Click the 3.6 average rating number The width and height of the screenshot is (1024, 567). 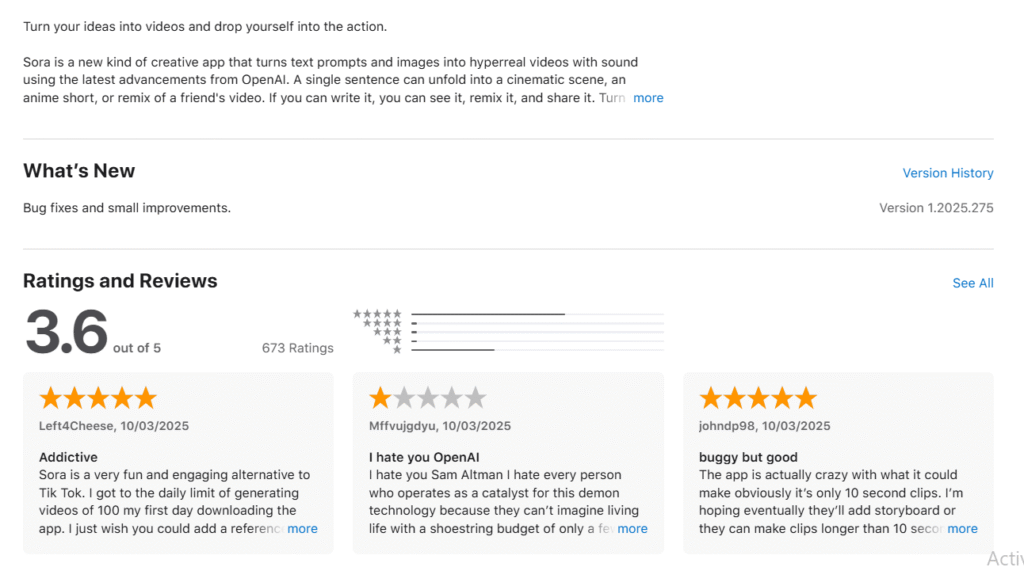pyautogui.click(x=66, y=332)
